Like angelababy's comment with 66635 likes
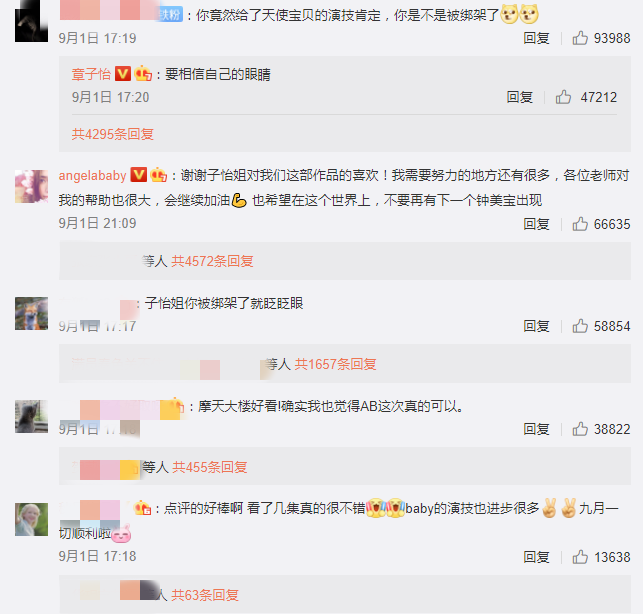643x614 pixels. tap(580, 224)
